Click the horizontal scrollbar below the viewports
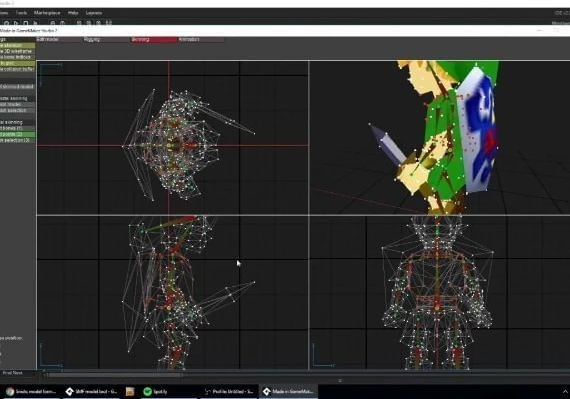The width and height of the screenshot is (570, 399). pos(115,375)
